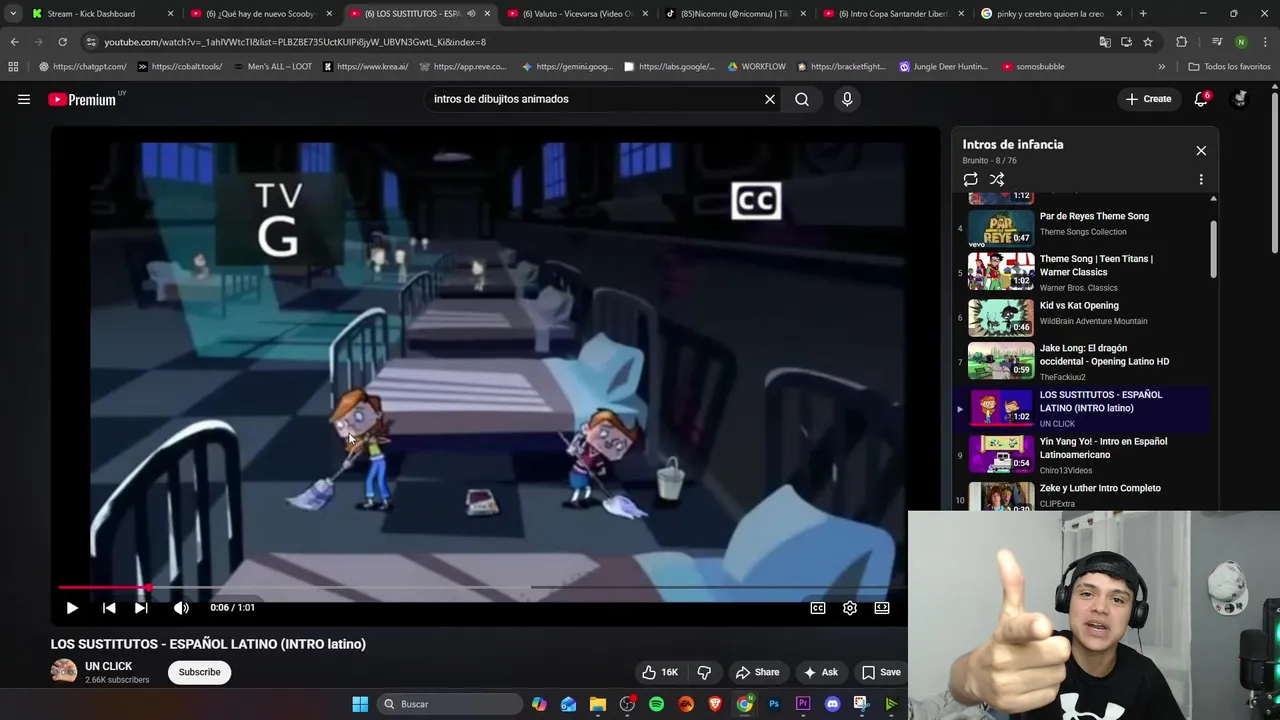1280x720 pixels.
Task: Click the taskbar Buscar search box
Action: click(x=450, y=704)
